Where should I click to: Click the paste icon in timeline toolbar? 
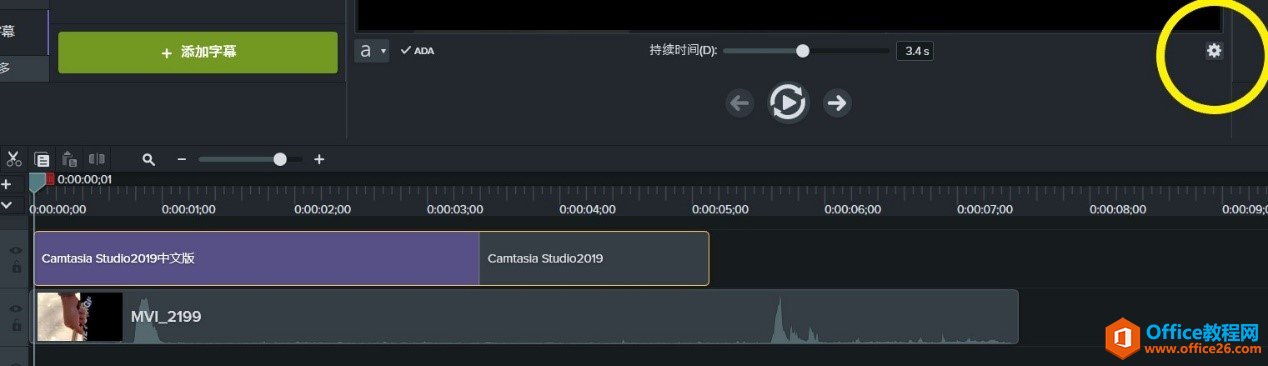(69, 158)
